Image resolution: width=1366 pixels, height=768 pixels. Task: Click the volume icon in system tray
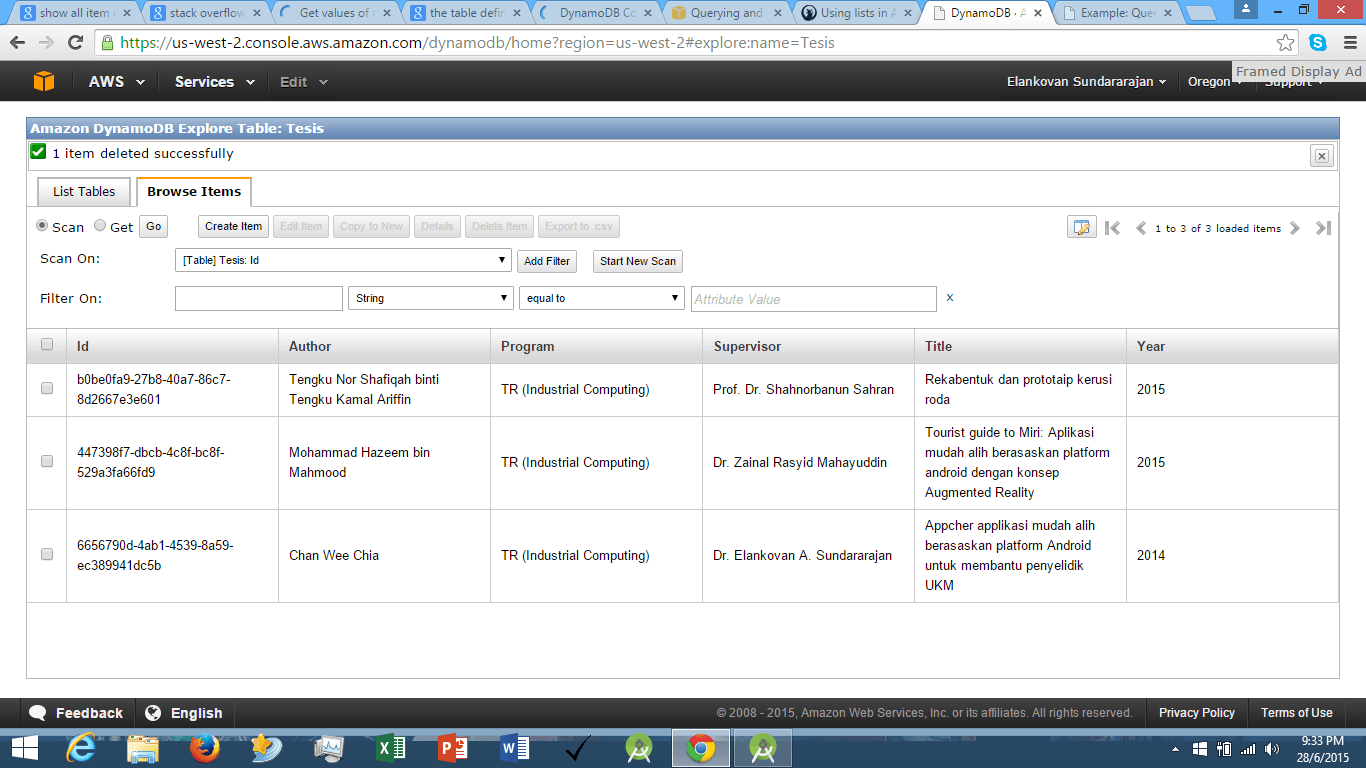(1271, 748)
